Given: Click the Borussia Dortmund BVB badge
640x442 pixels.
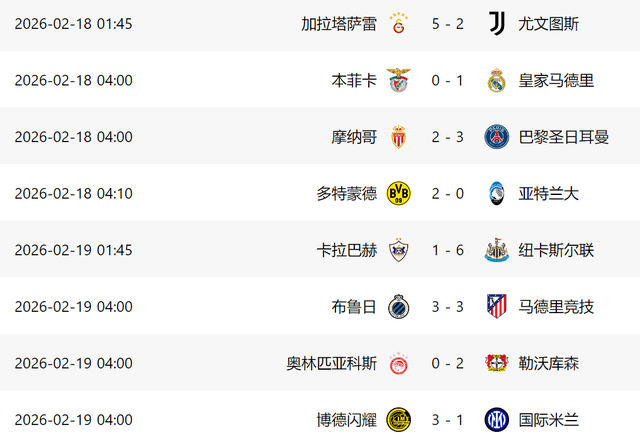Looking at the screenshot, I should point(398,194).
